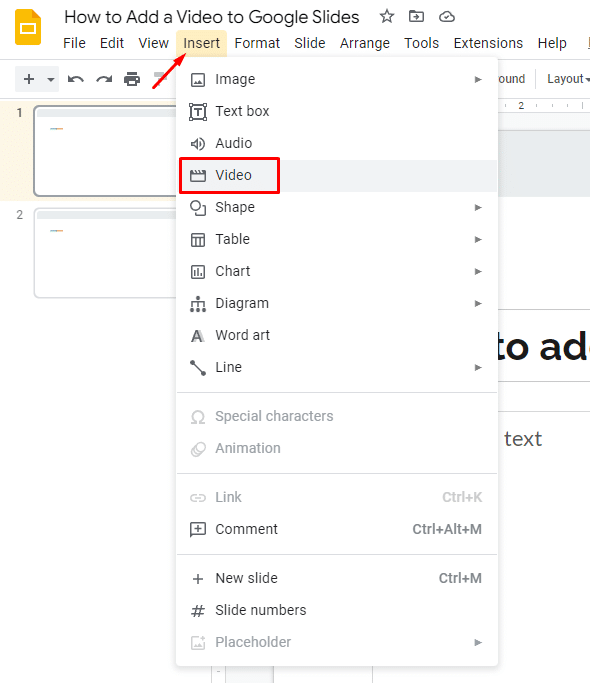Choose Audio in the Insert menu
Image resolution: width=590 pixels, height=683 pixels.
click(x=336, y=143)
